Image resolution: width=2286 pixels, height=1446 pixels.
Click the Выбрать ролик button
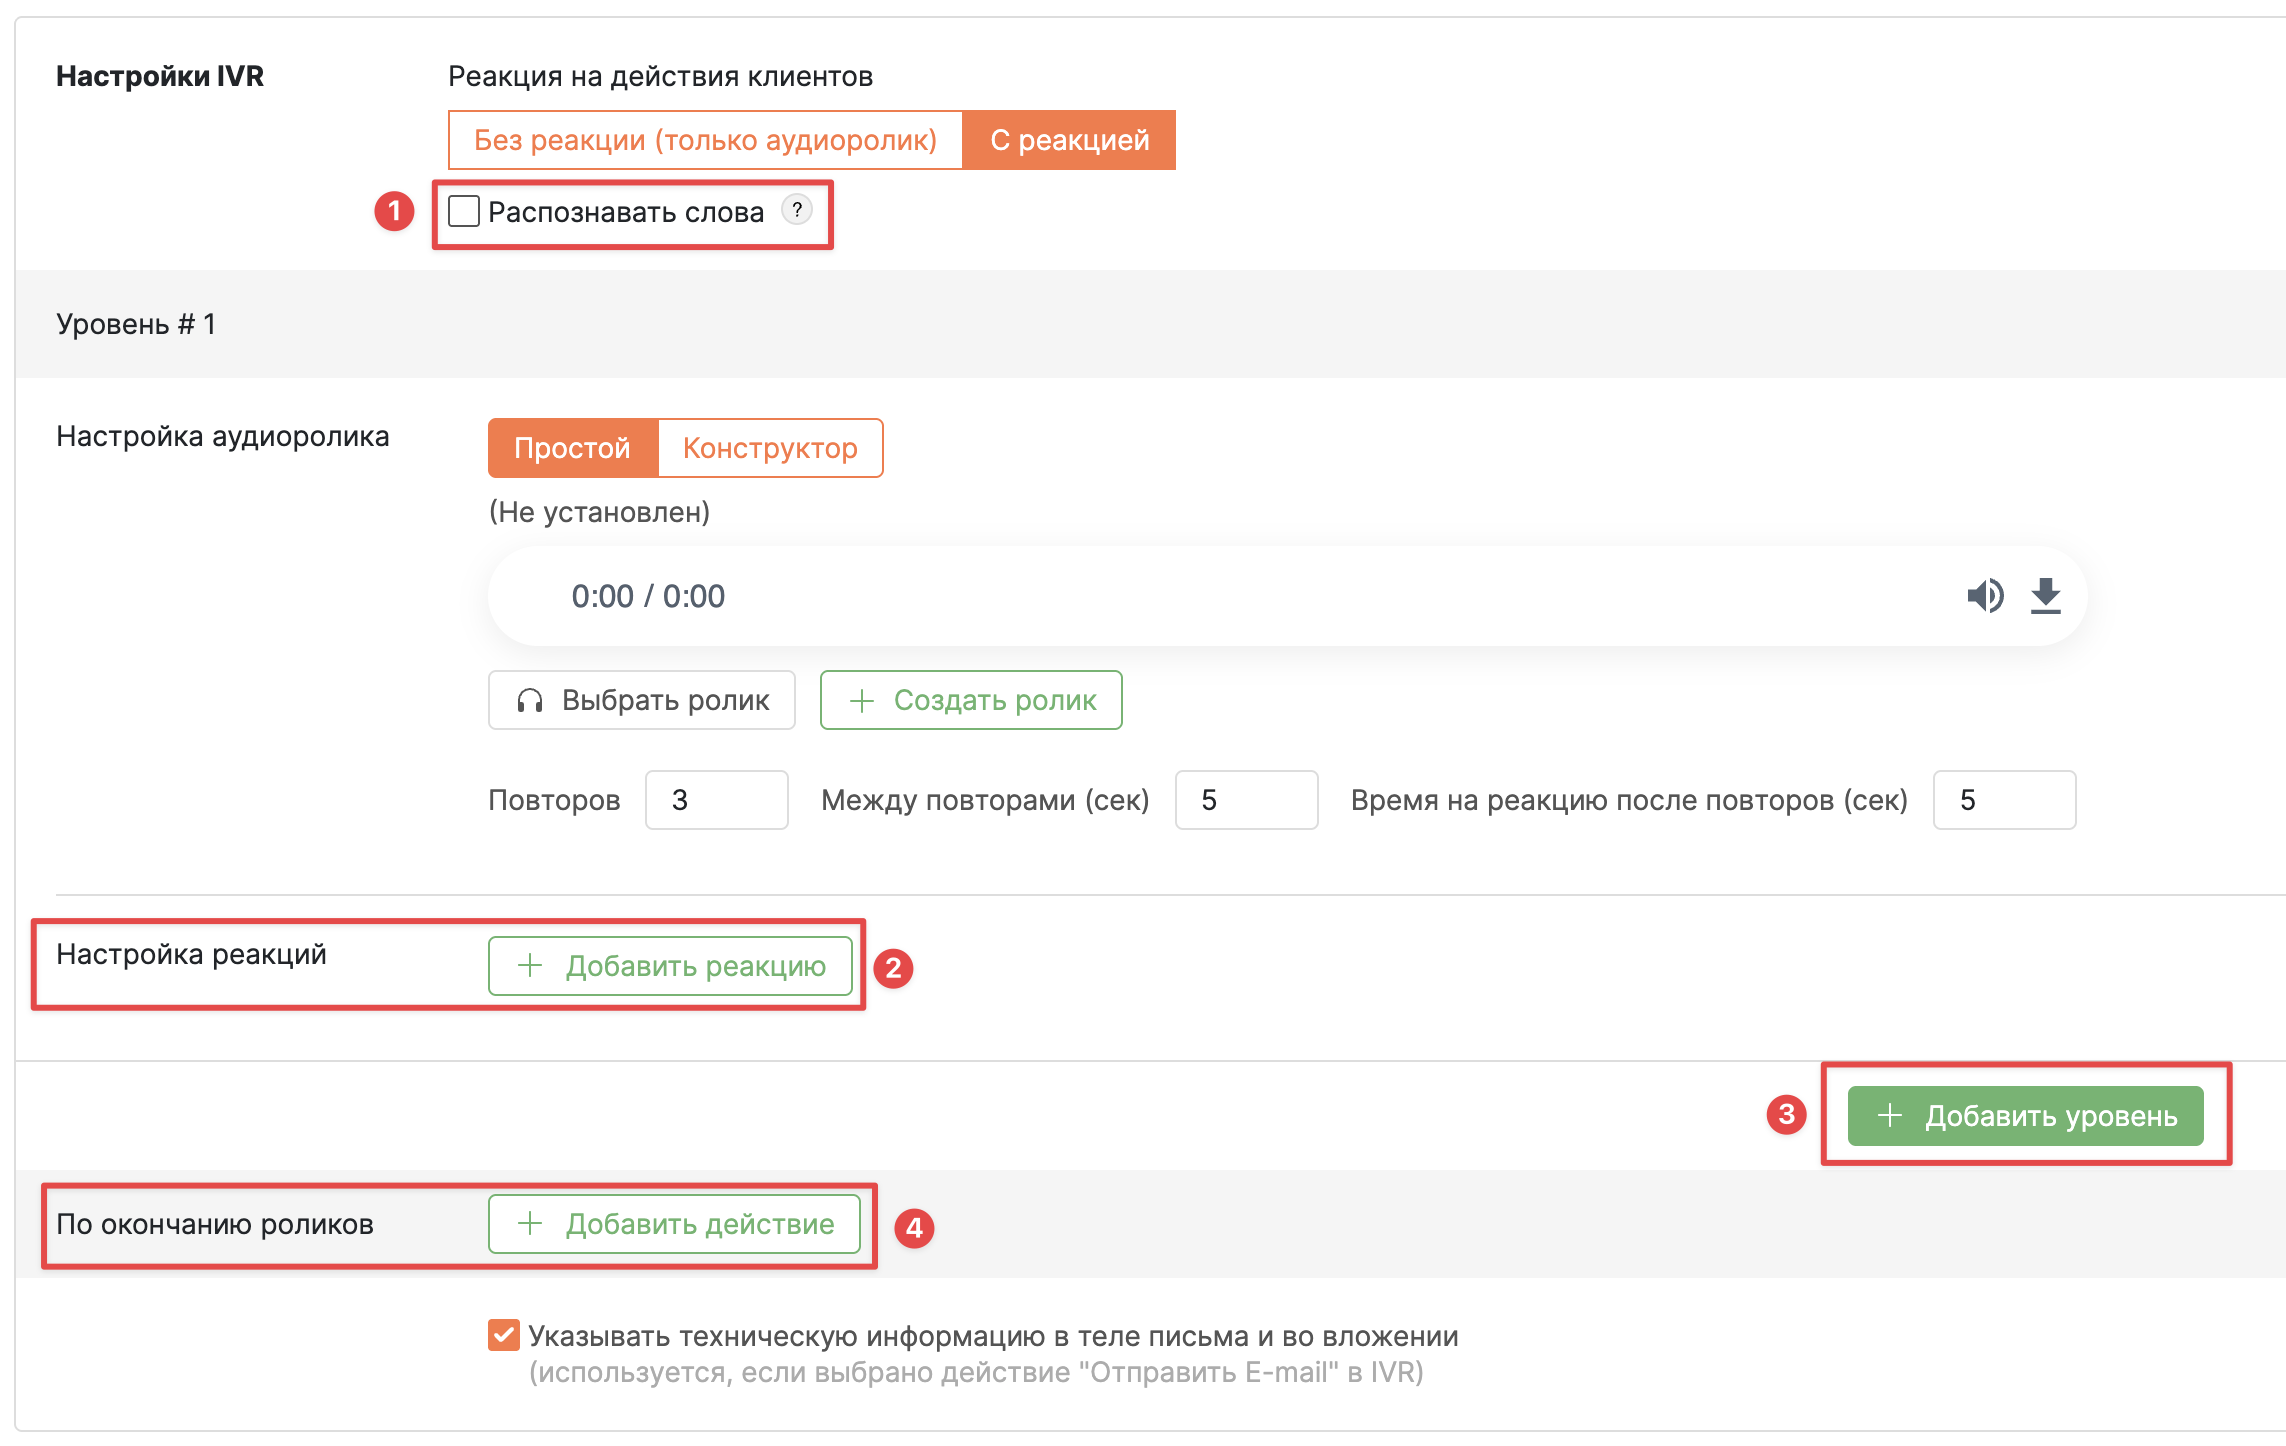tap(642, 700)
